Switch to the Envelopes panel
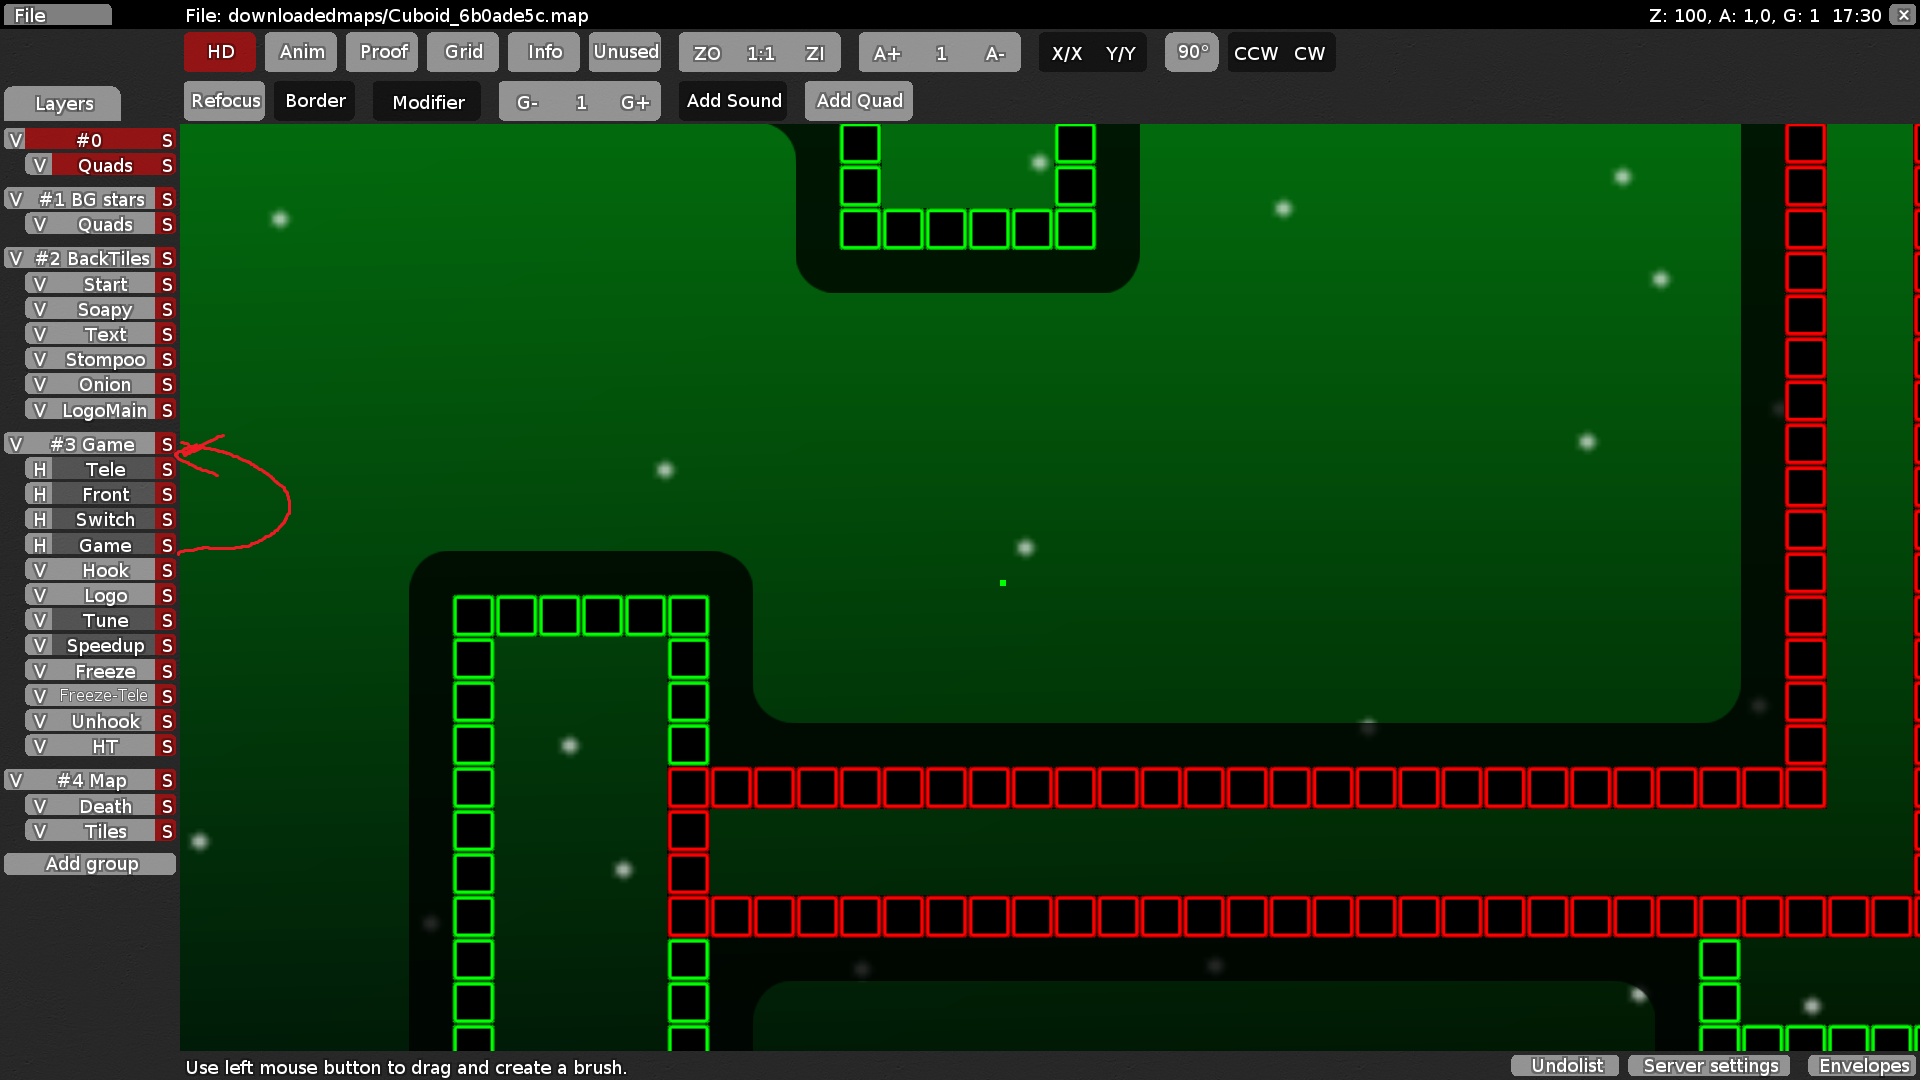This screenshot has height=1080, width=1920. coord(1863,1066)
